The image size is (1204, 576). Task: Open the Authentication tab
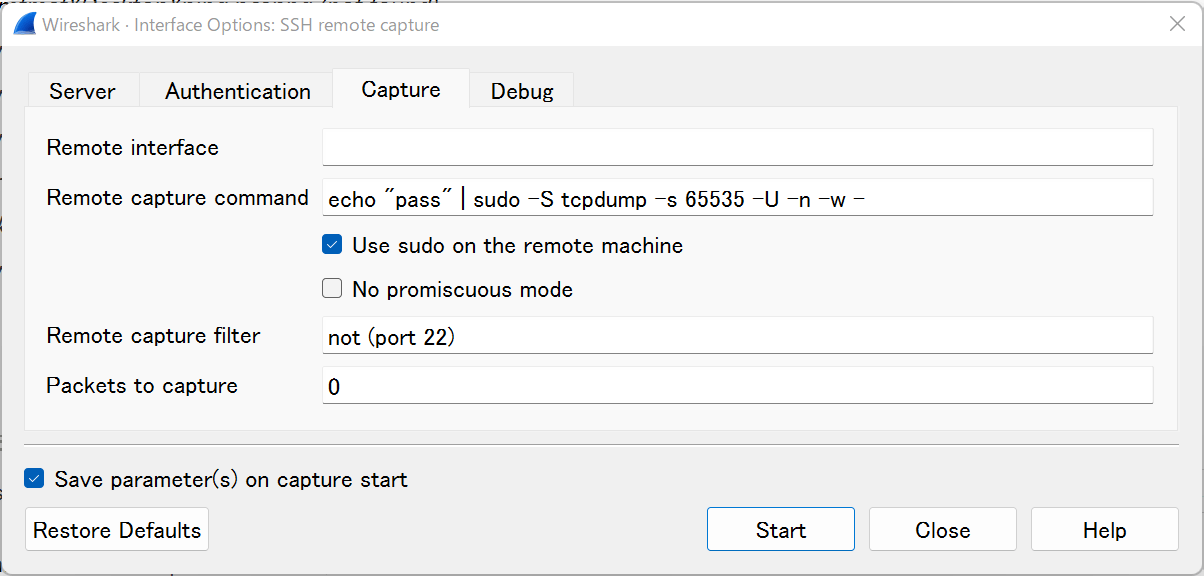point(238,91)
